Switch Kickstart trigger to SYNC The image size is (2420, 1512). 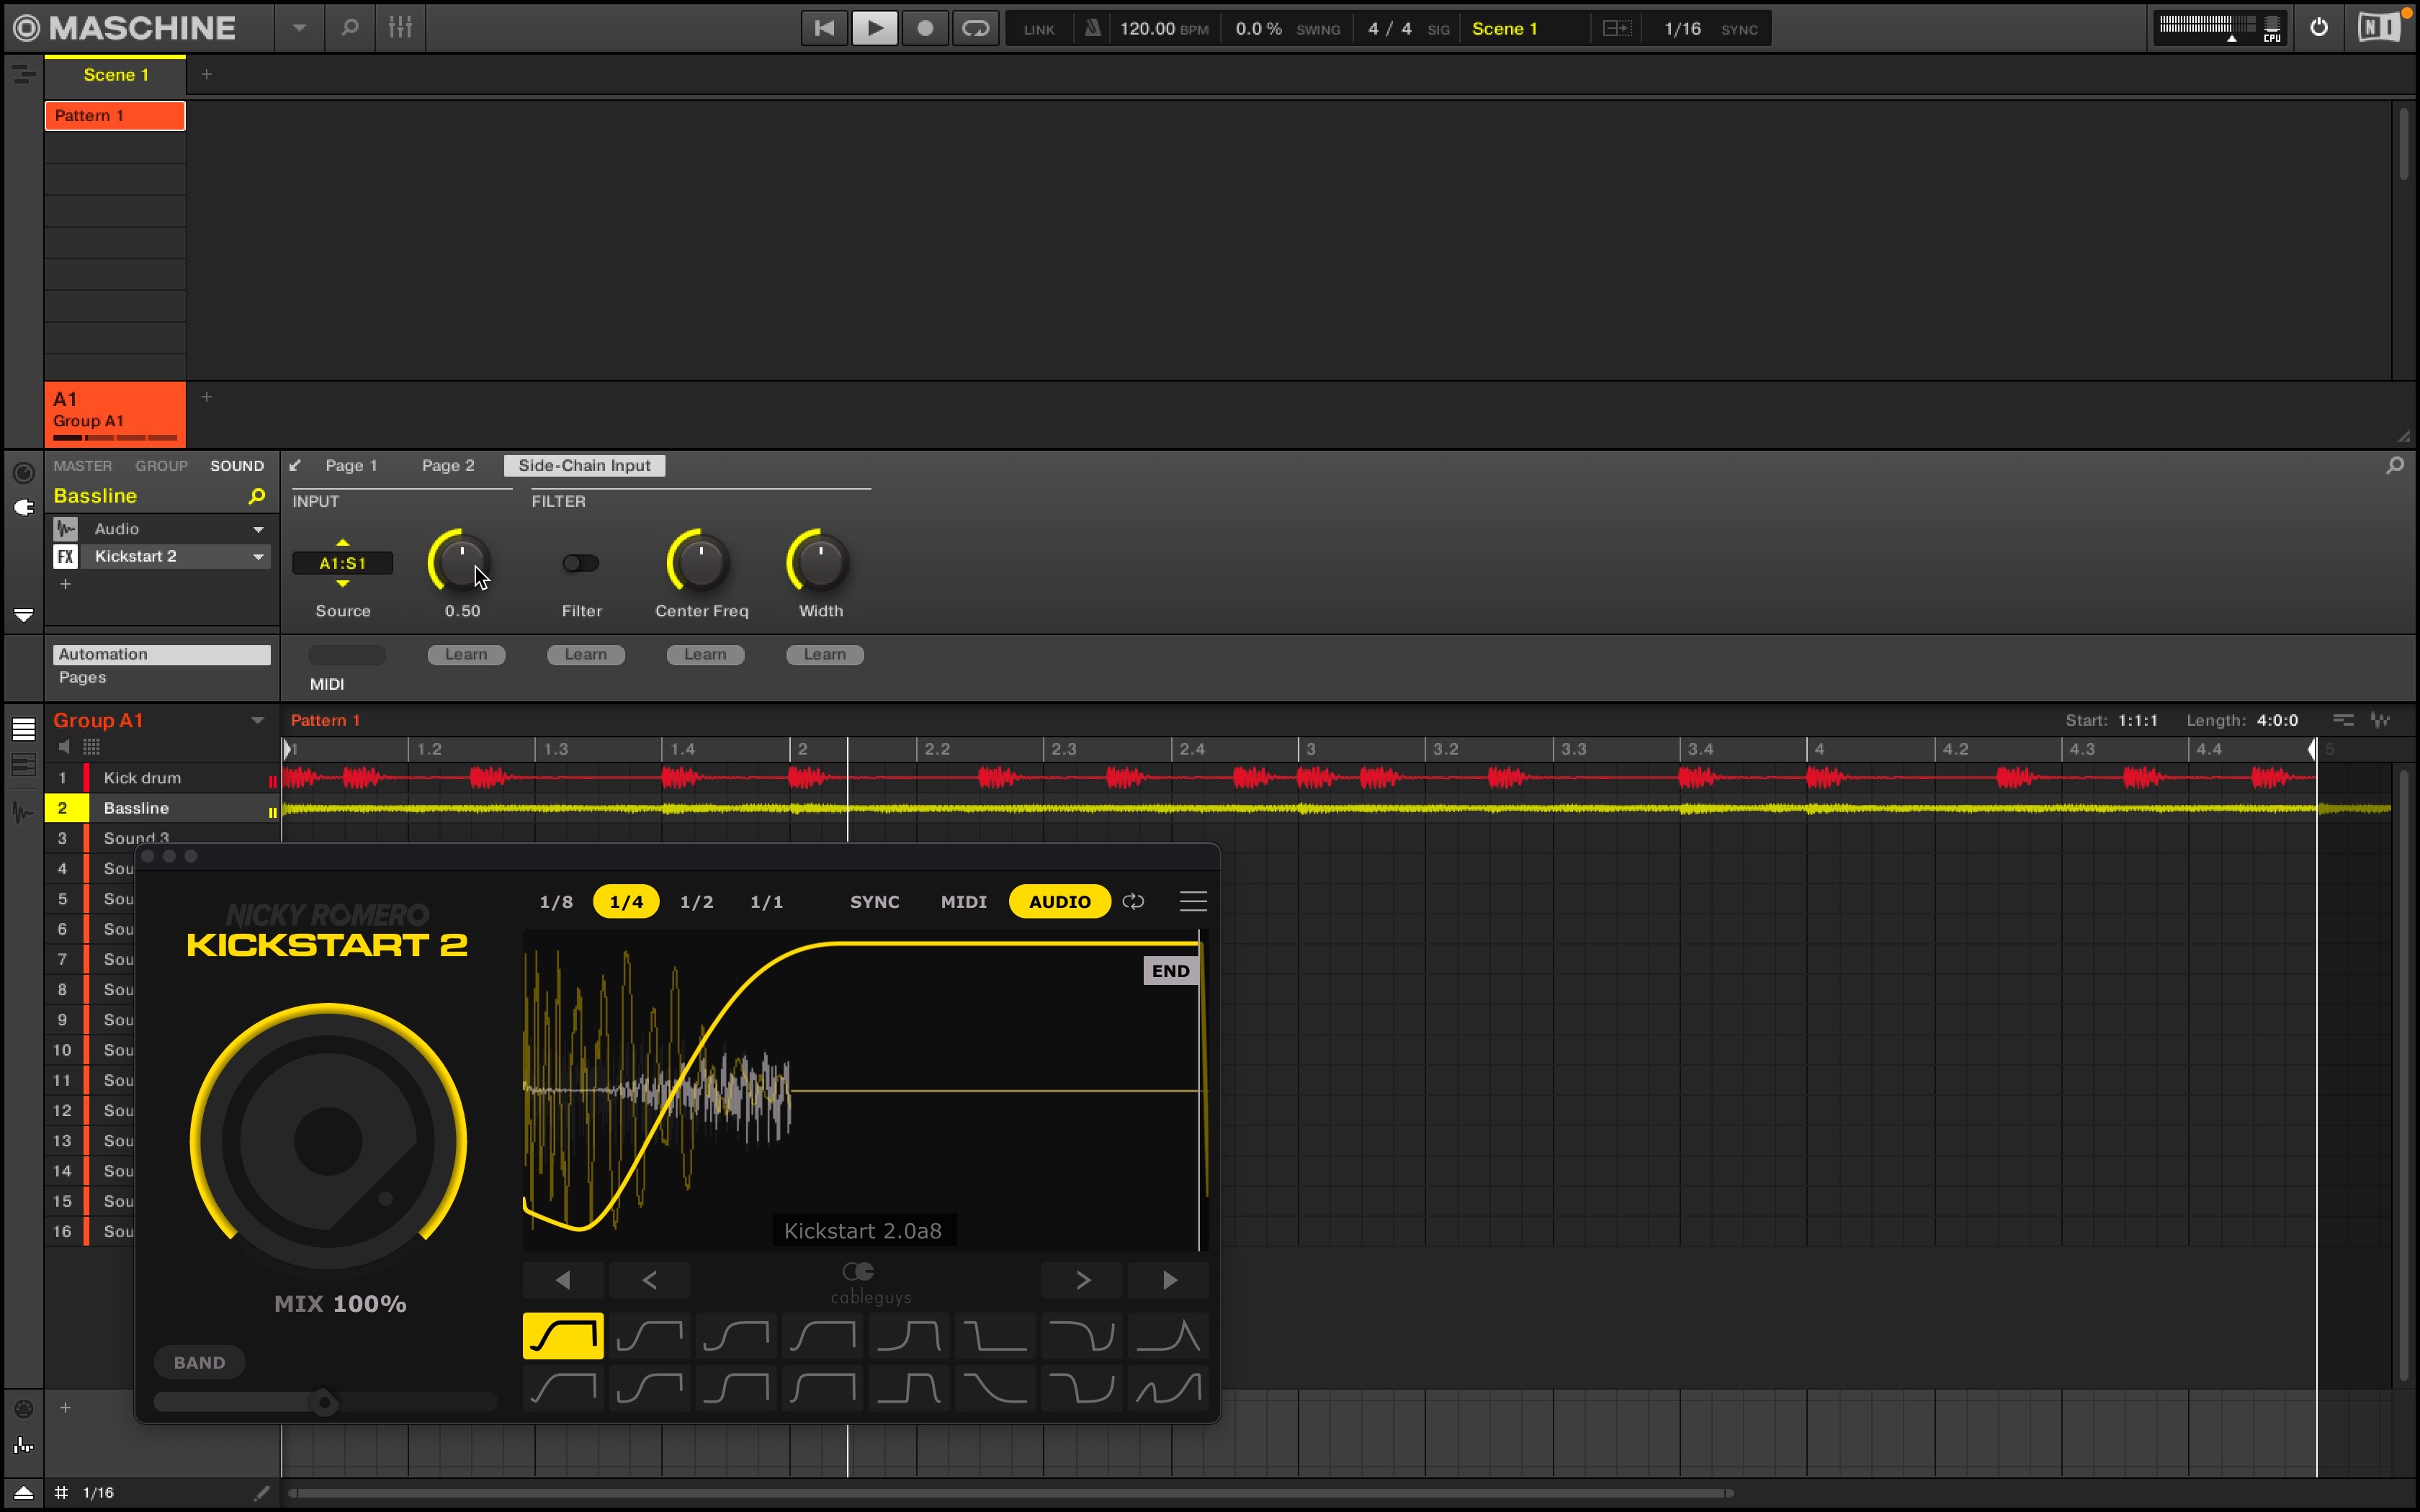pyautogui.click(x=875, y=902)
